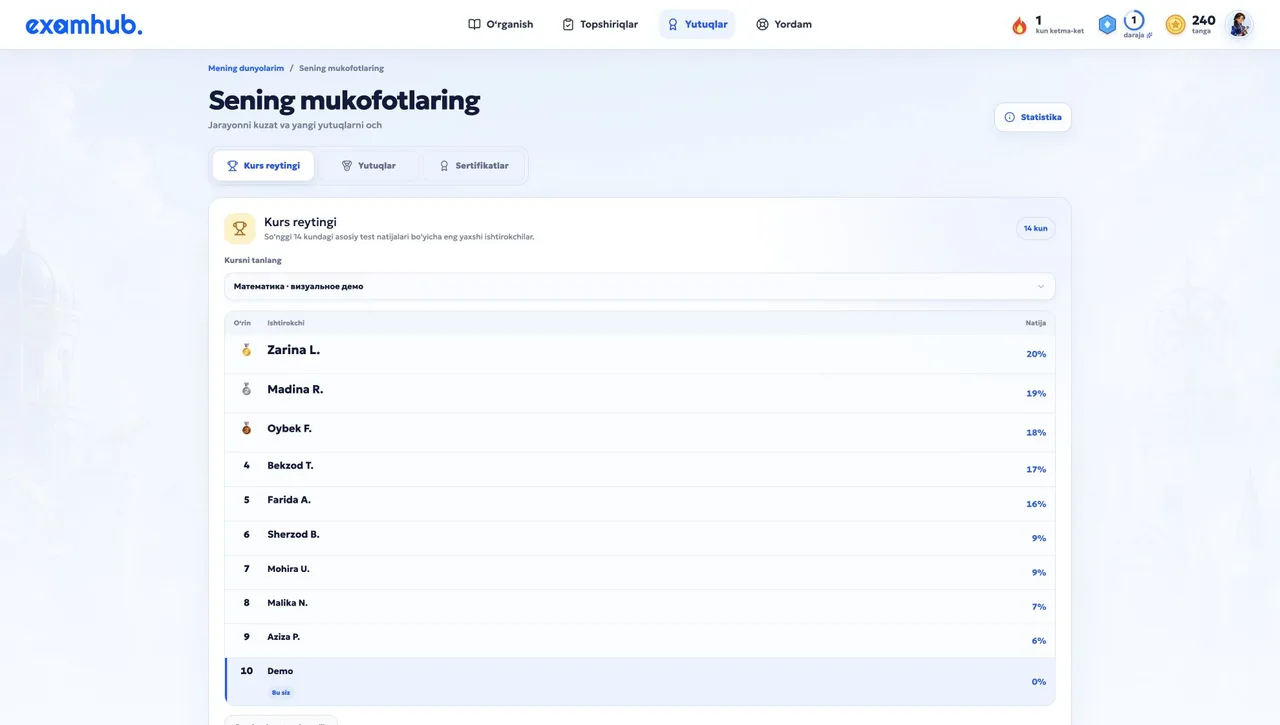Viewport: 1280px width, 725px height.
Task: Click the 7% result value
Action: click(x=1039, y=607)
